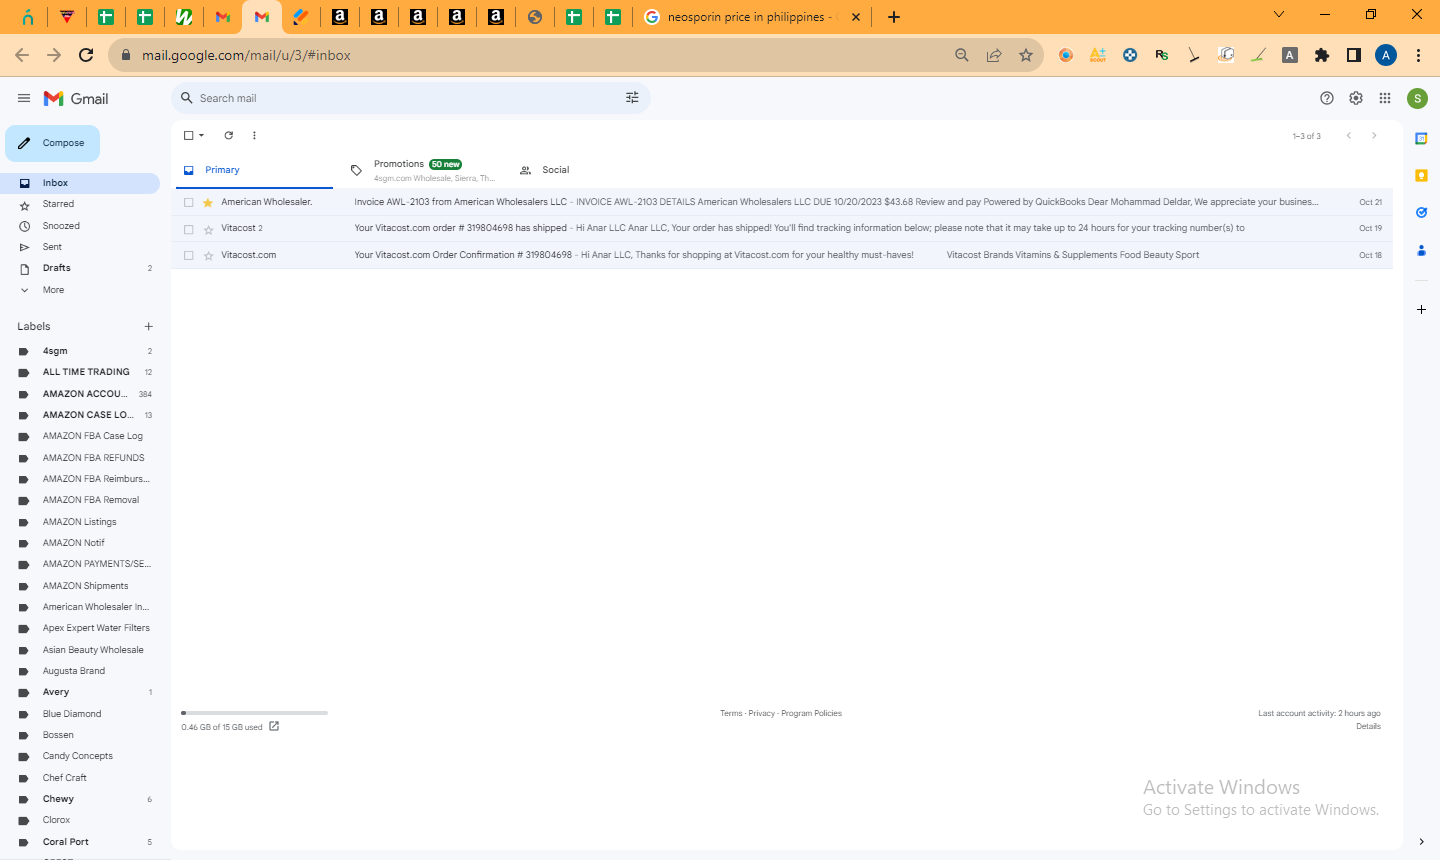Screen dimensions: 1440x860
Task: Close the neosporin price in philippines tab
Action: click(x=856, y=17)
